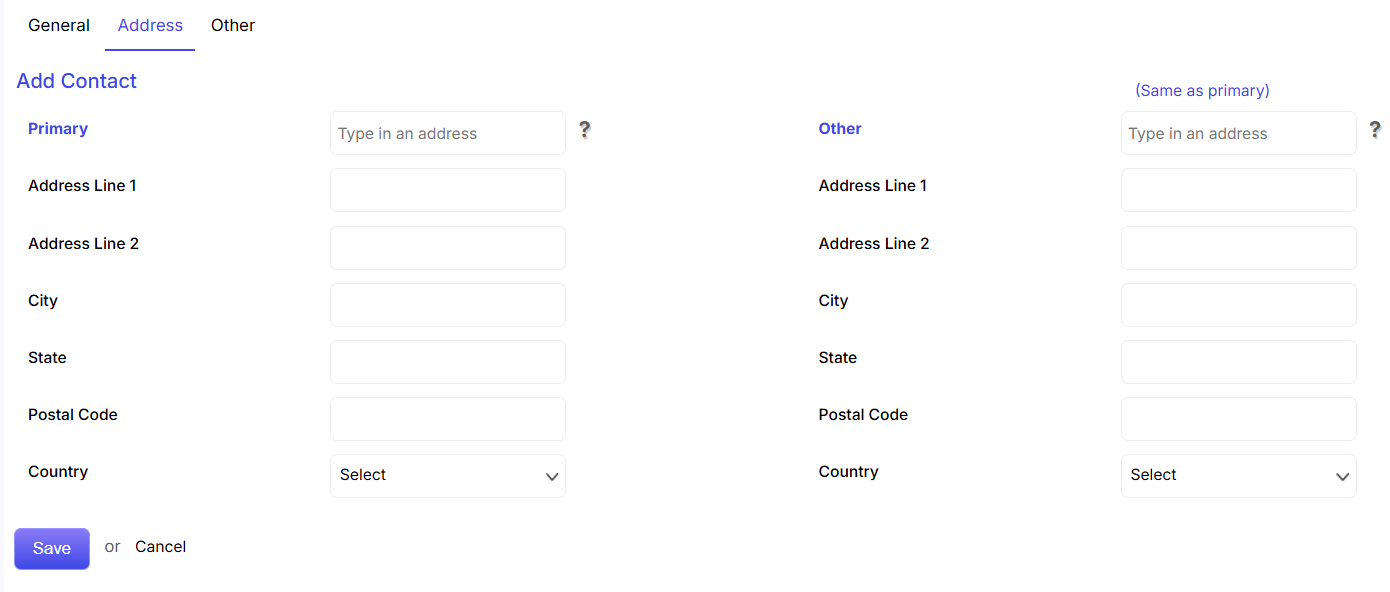Click Other Address Line 1 field
This screenshot has width=1390, height=592.
pos(1238,190)
